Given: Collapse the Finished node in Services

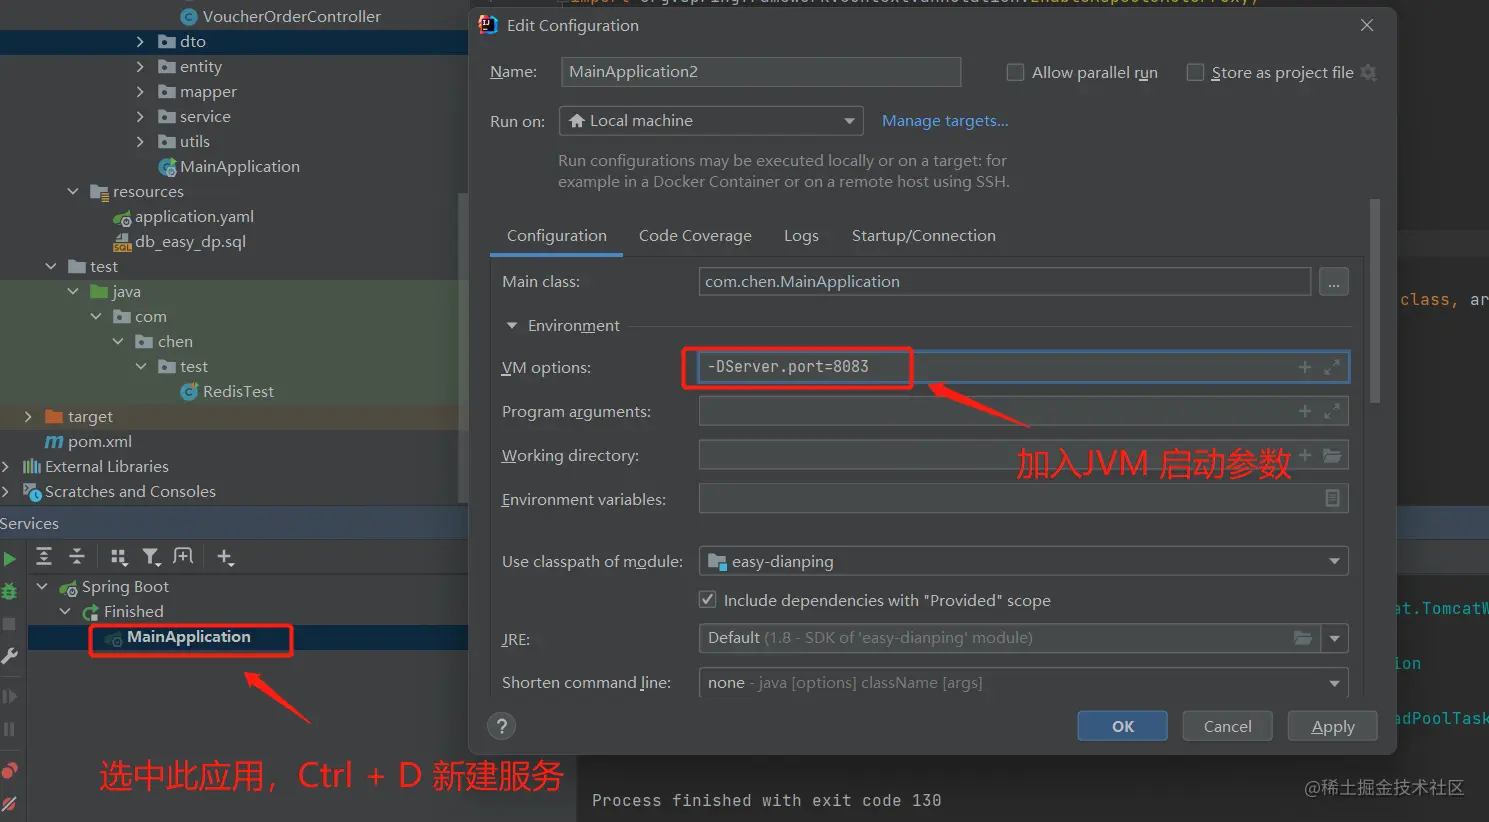Looking at the screenshot, I should click(65, 612).
